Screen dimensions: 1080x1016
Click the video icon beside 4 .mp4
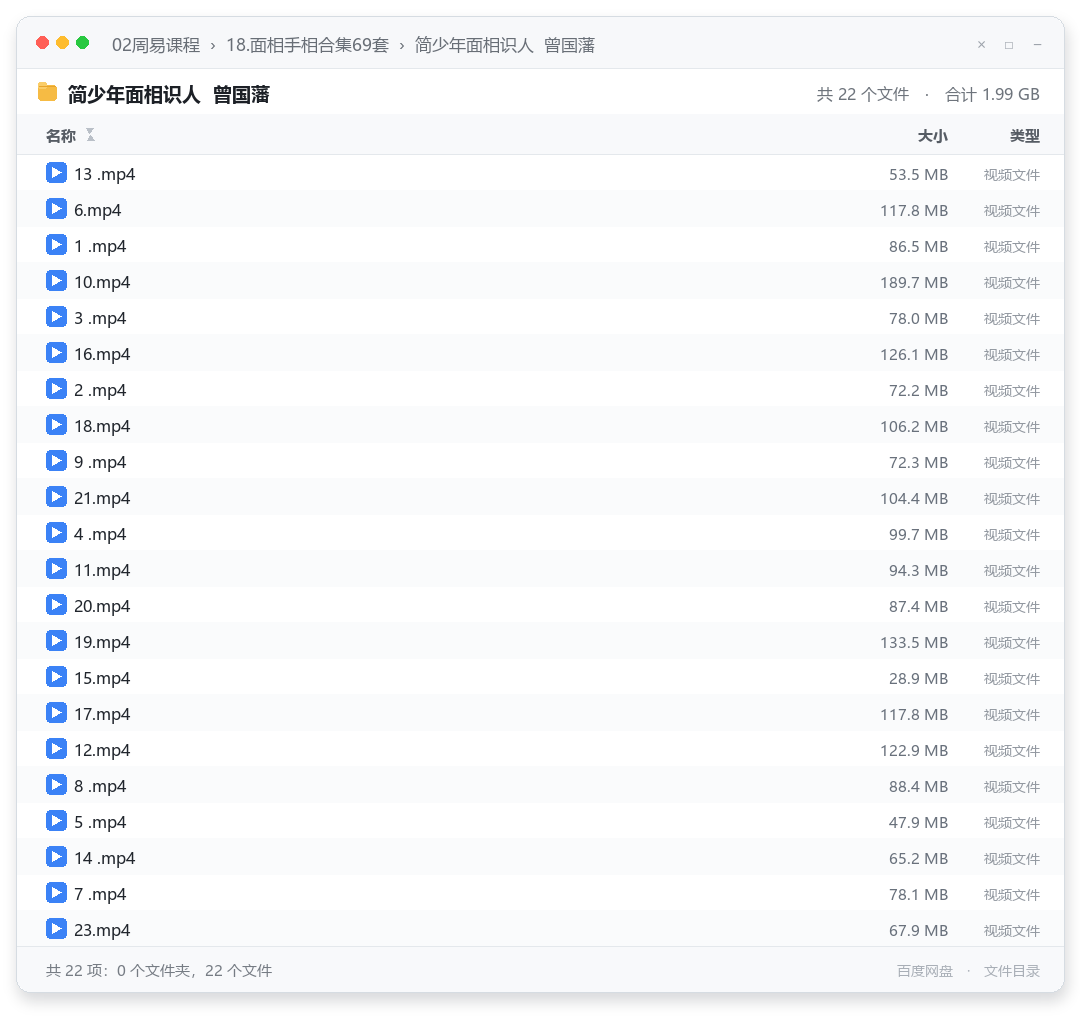click(56, 532)
